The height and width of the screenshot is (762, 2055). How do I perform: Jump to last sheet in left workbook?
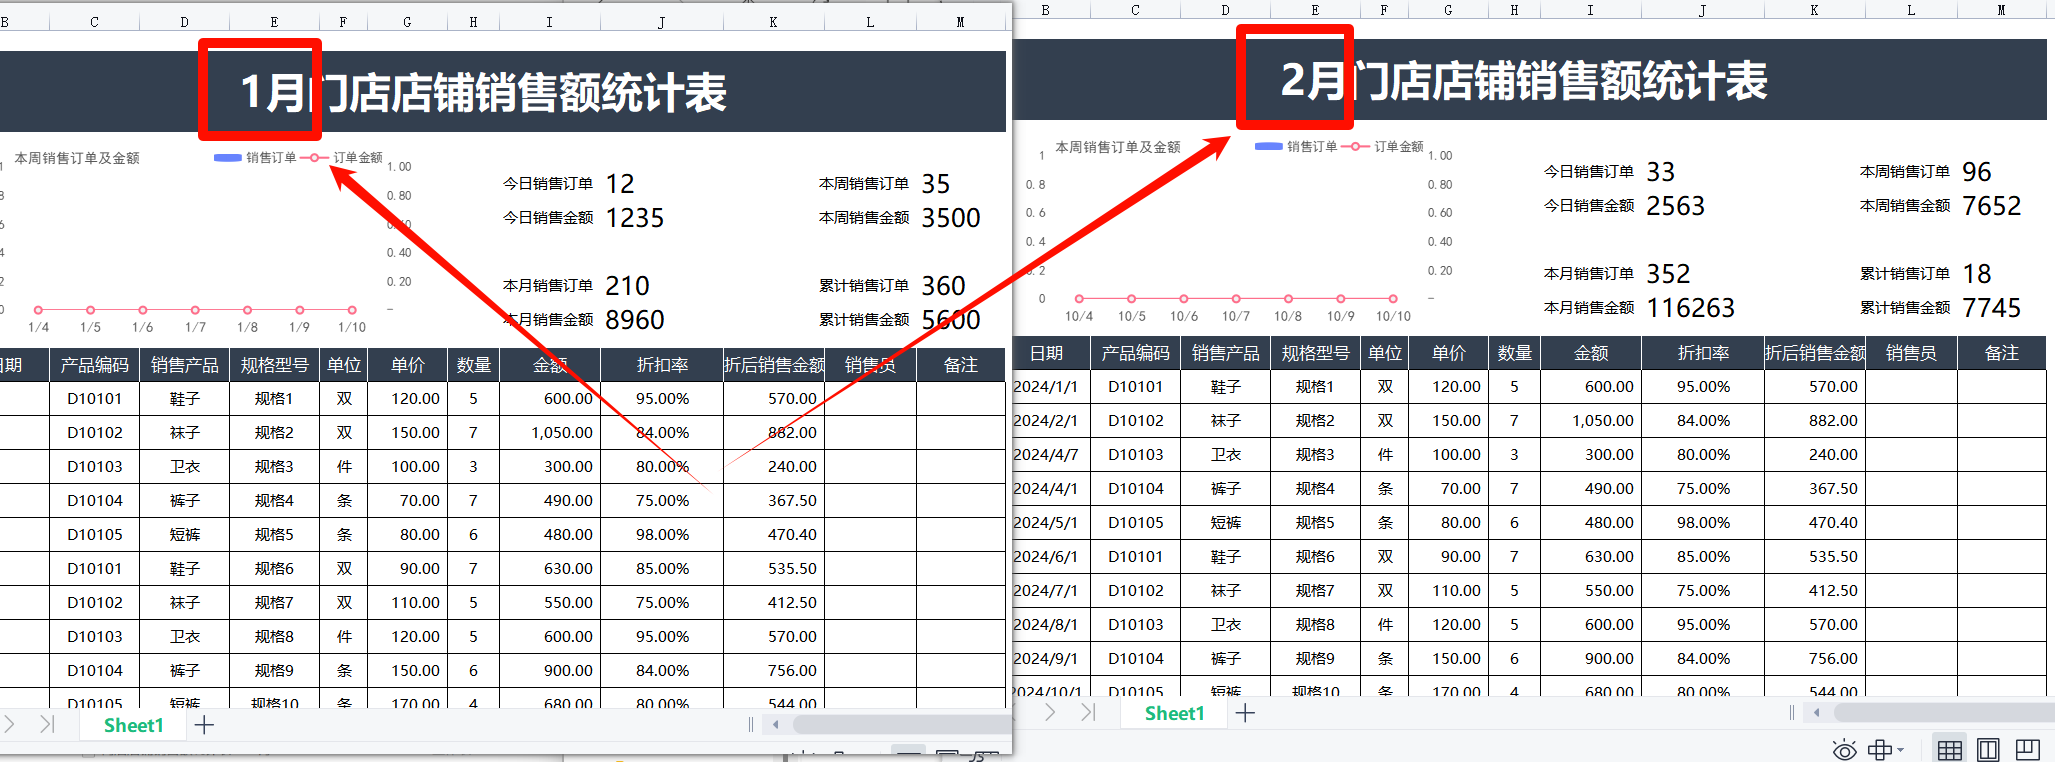tap(47, 725)
